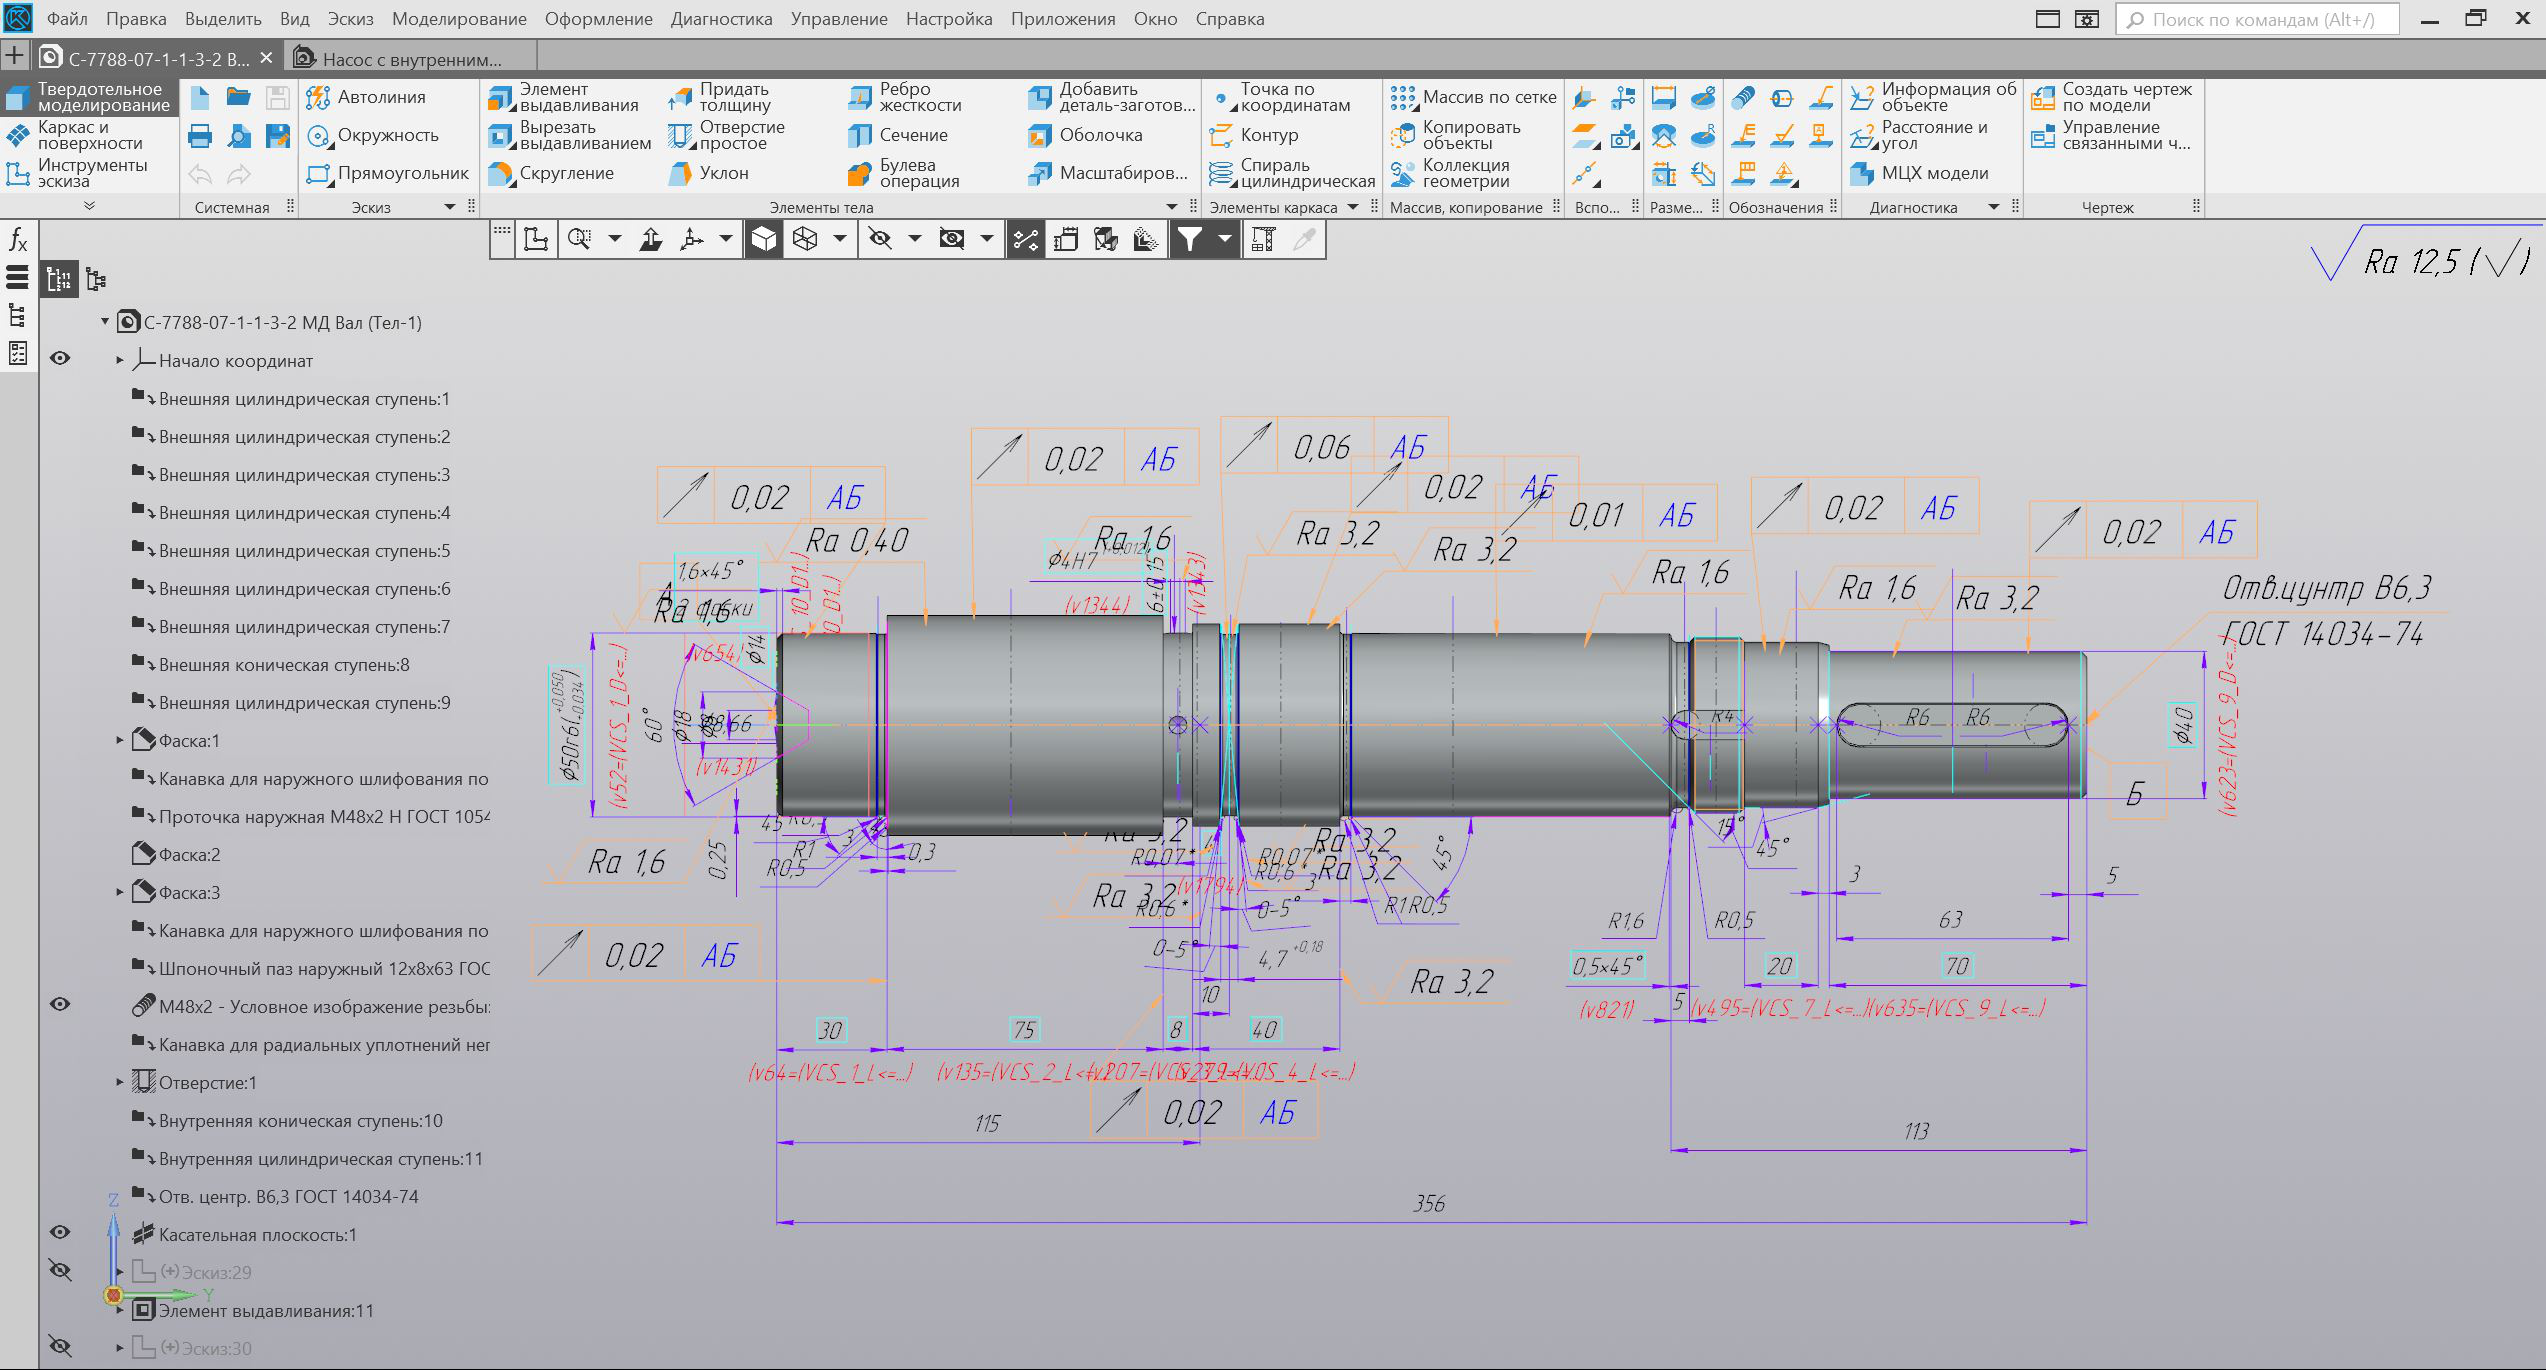Click the МЦХ модели icon
The image size is (2546, 1370).
(1862, 174)
